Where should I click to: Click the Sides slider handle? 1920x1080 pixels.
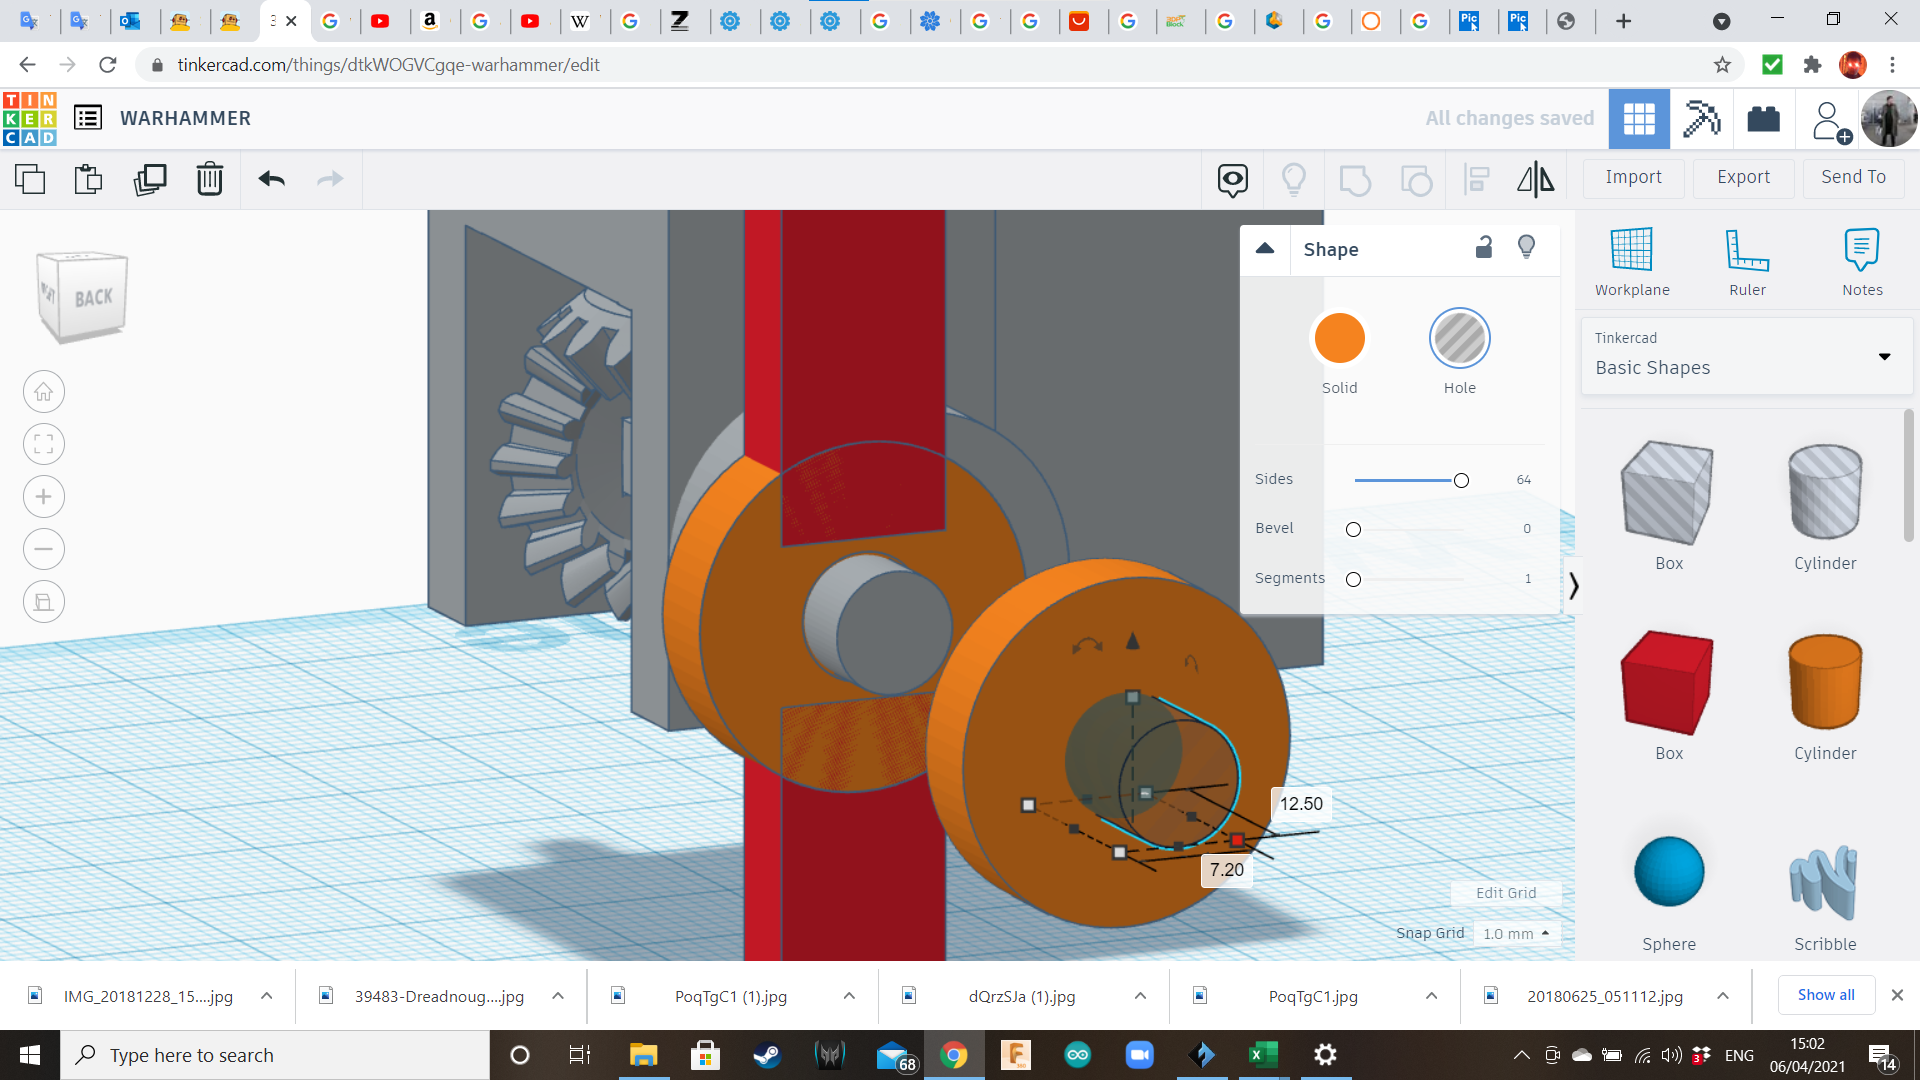(x=1461, y=481)
